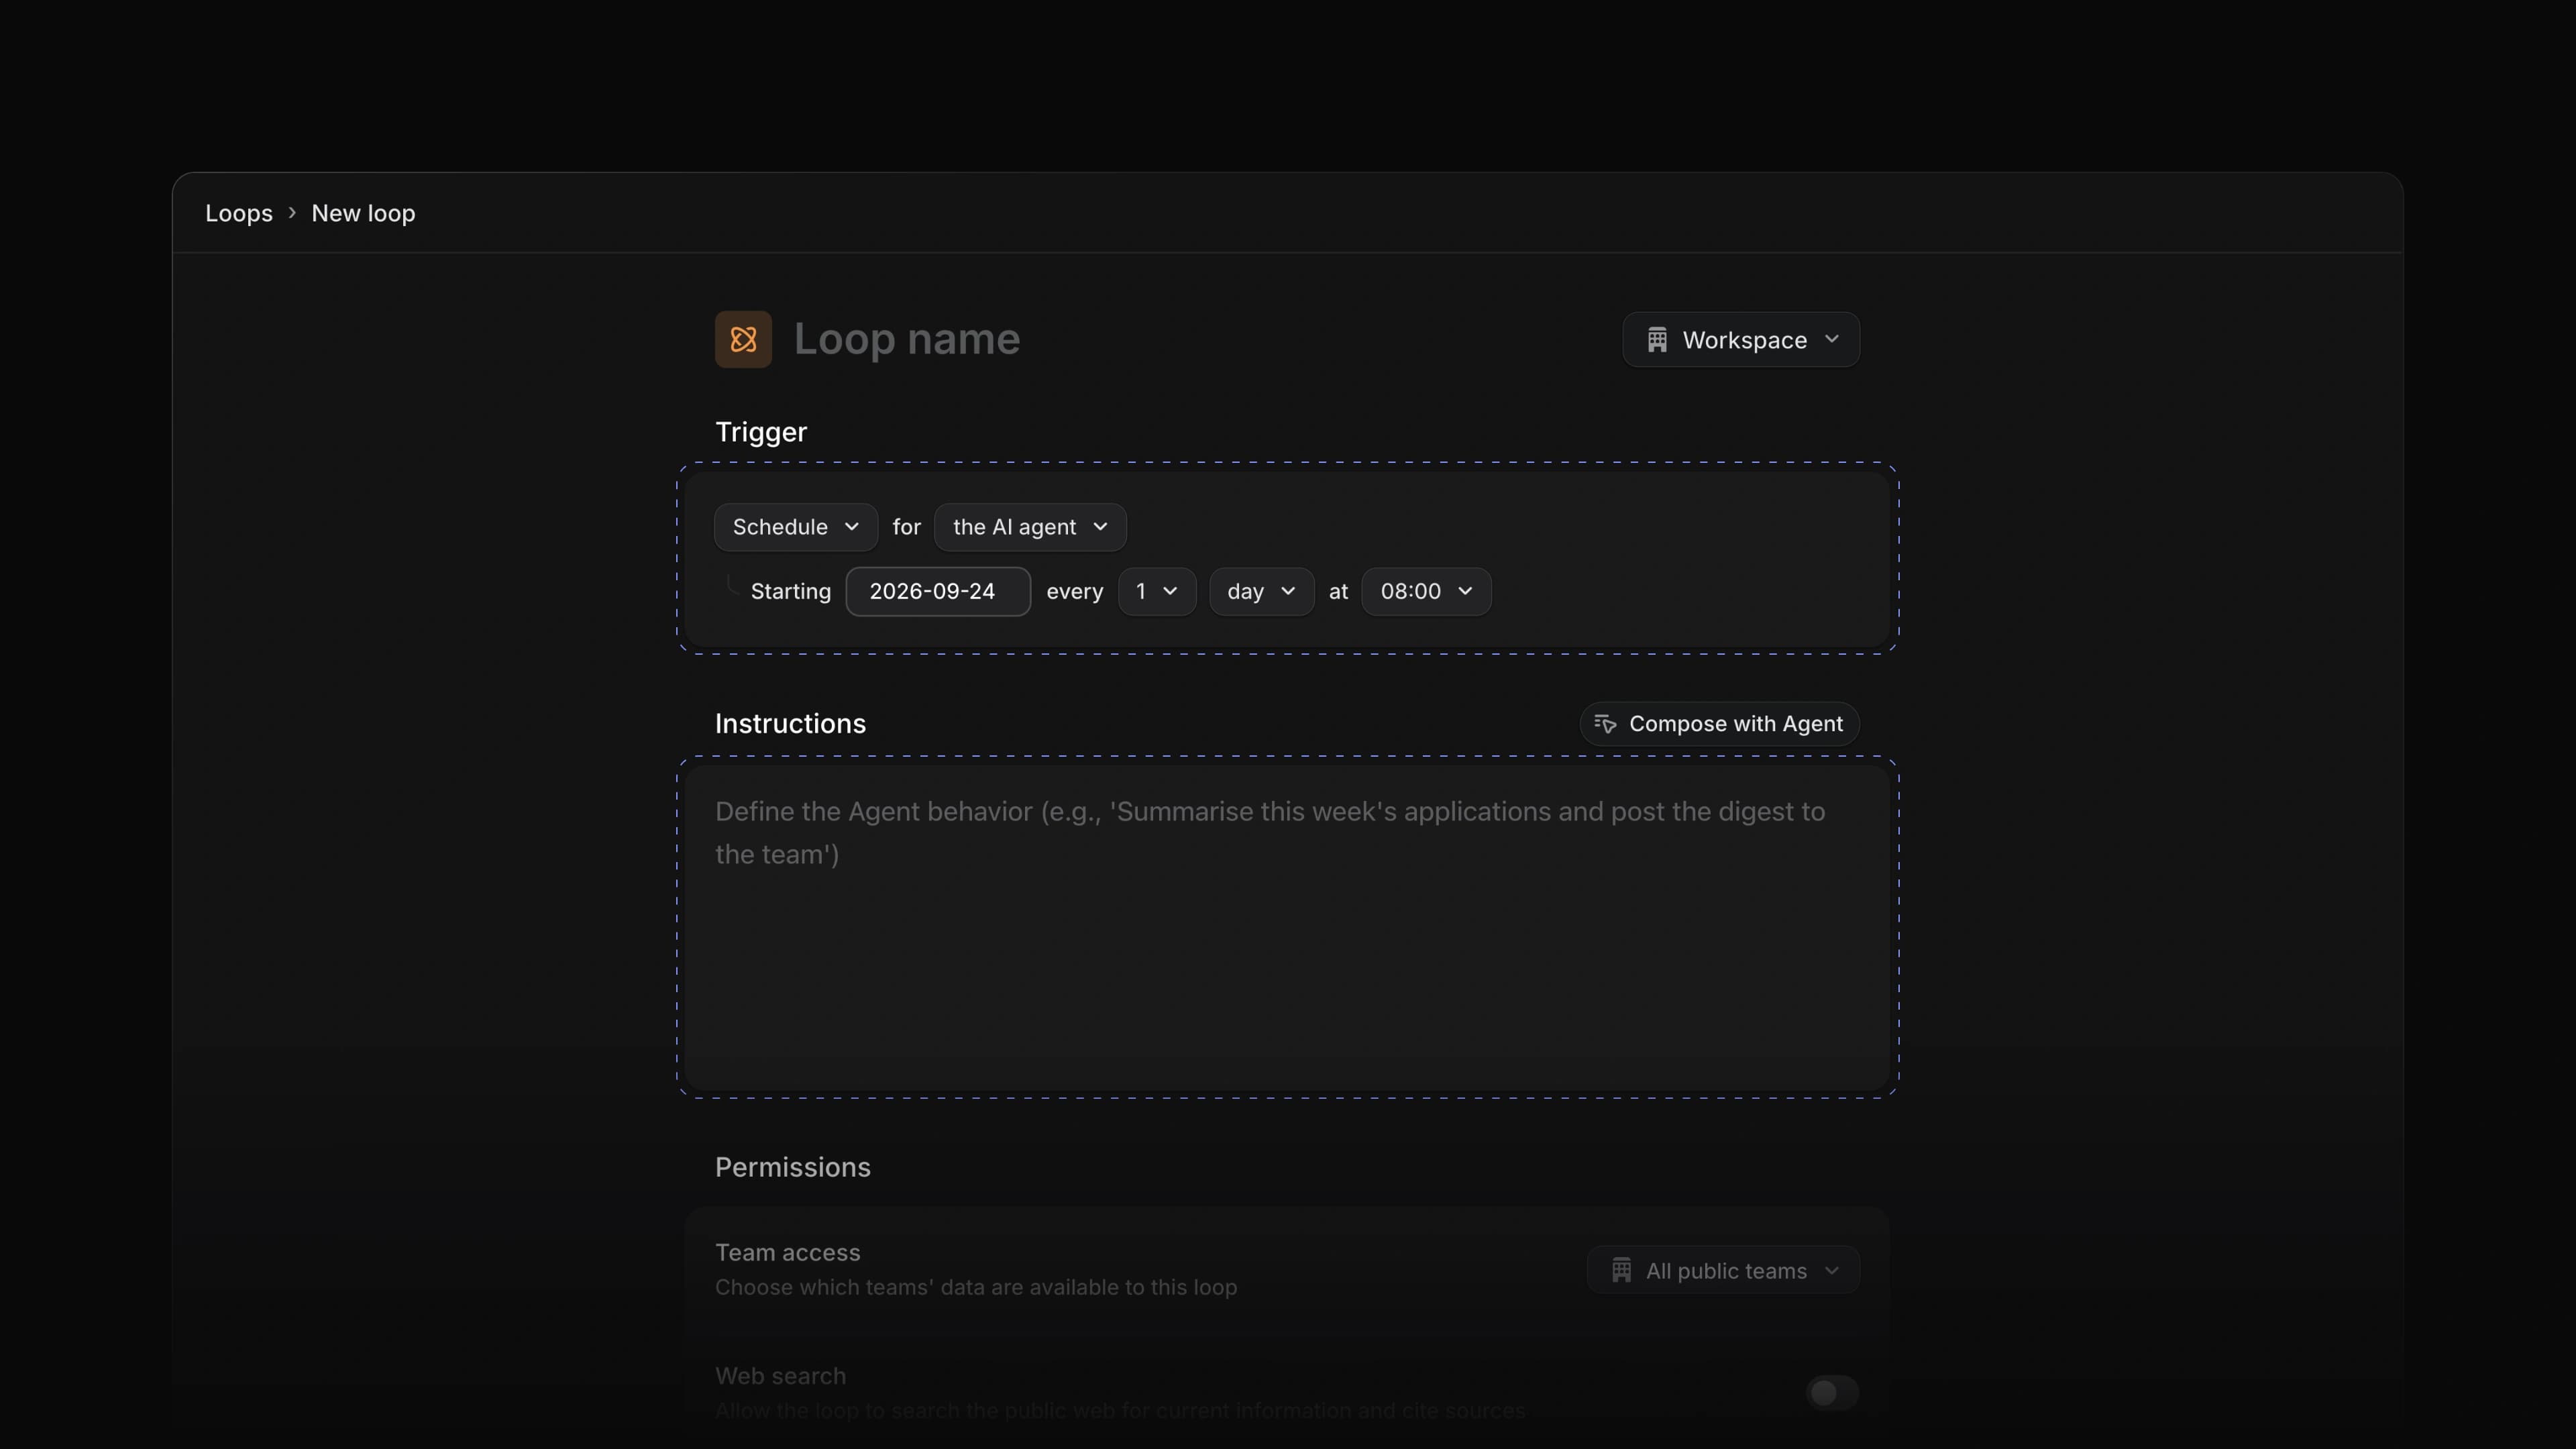The image size is (2576, 1449).
Task: Open the day interval unit dropdown
Action: pyautogui.click(x=1261, y=591)
